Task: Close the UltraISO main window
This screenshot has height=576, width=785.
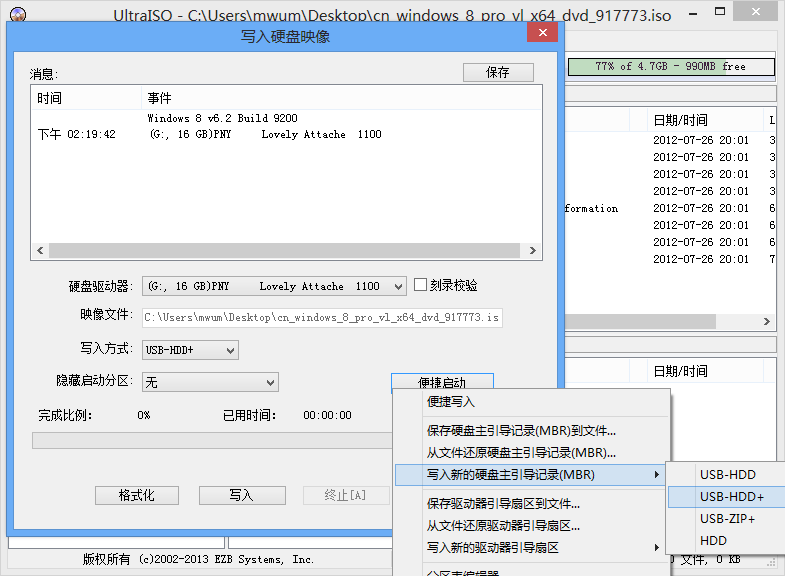Action: pyautogui.click(x=756, y=11)
